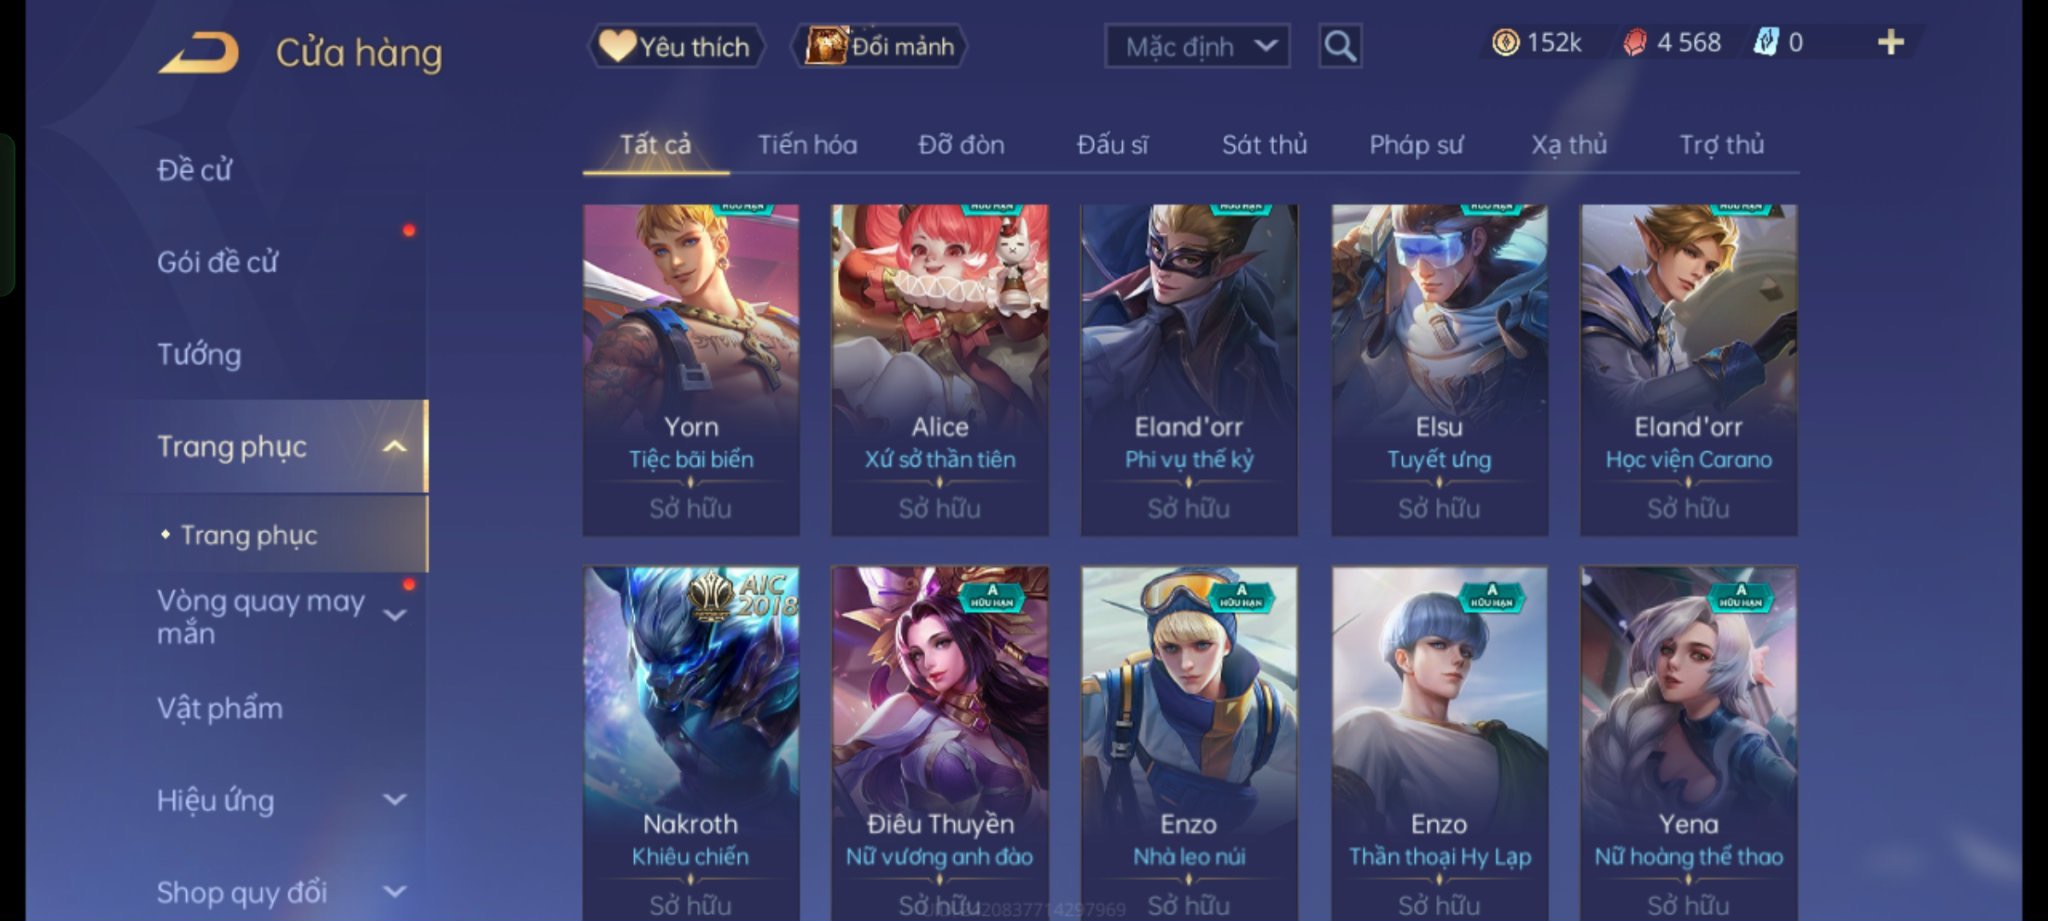The height and width of the screenshot is (921, 2048).
Task: Expand Vòng quay may mắn section
Action: click(395, 615)
